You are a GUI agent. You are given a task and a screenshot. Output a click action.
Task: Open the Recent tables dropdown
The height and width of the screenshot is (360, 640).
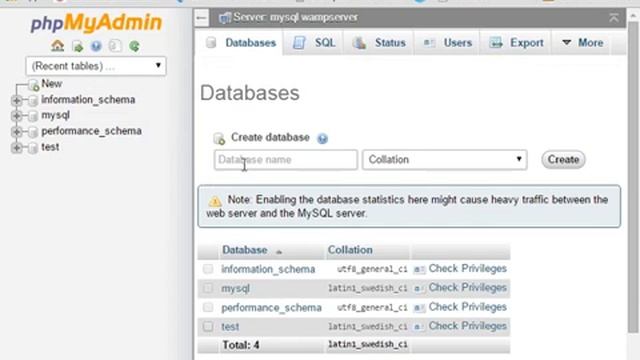(96, 66)
